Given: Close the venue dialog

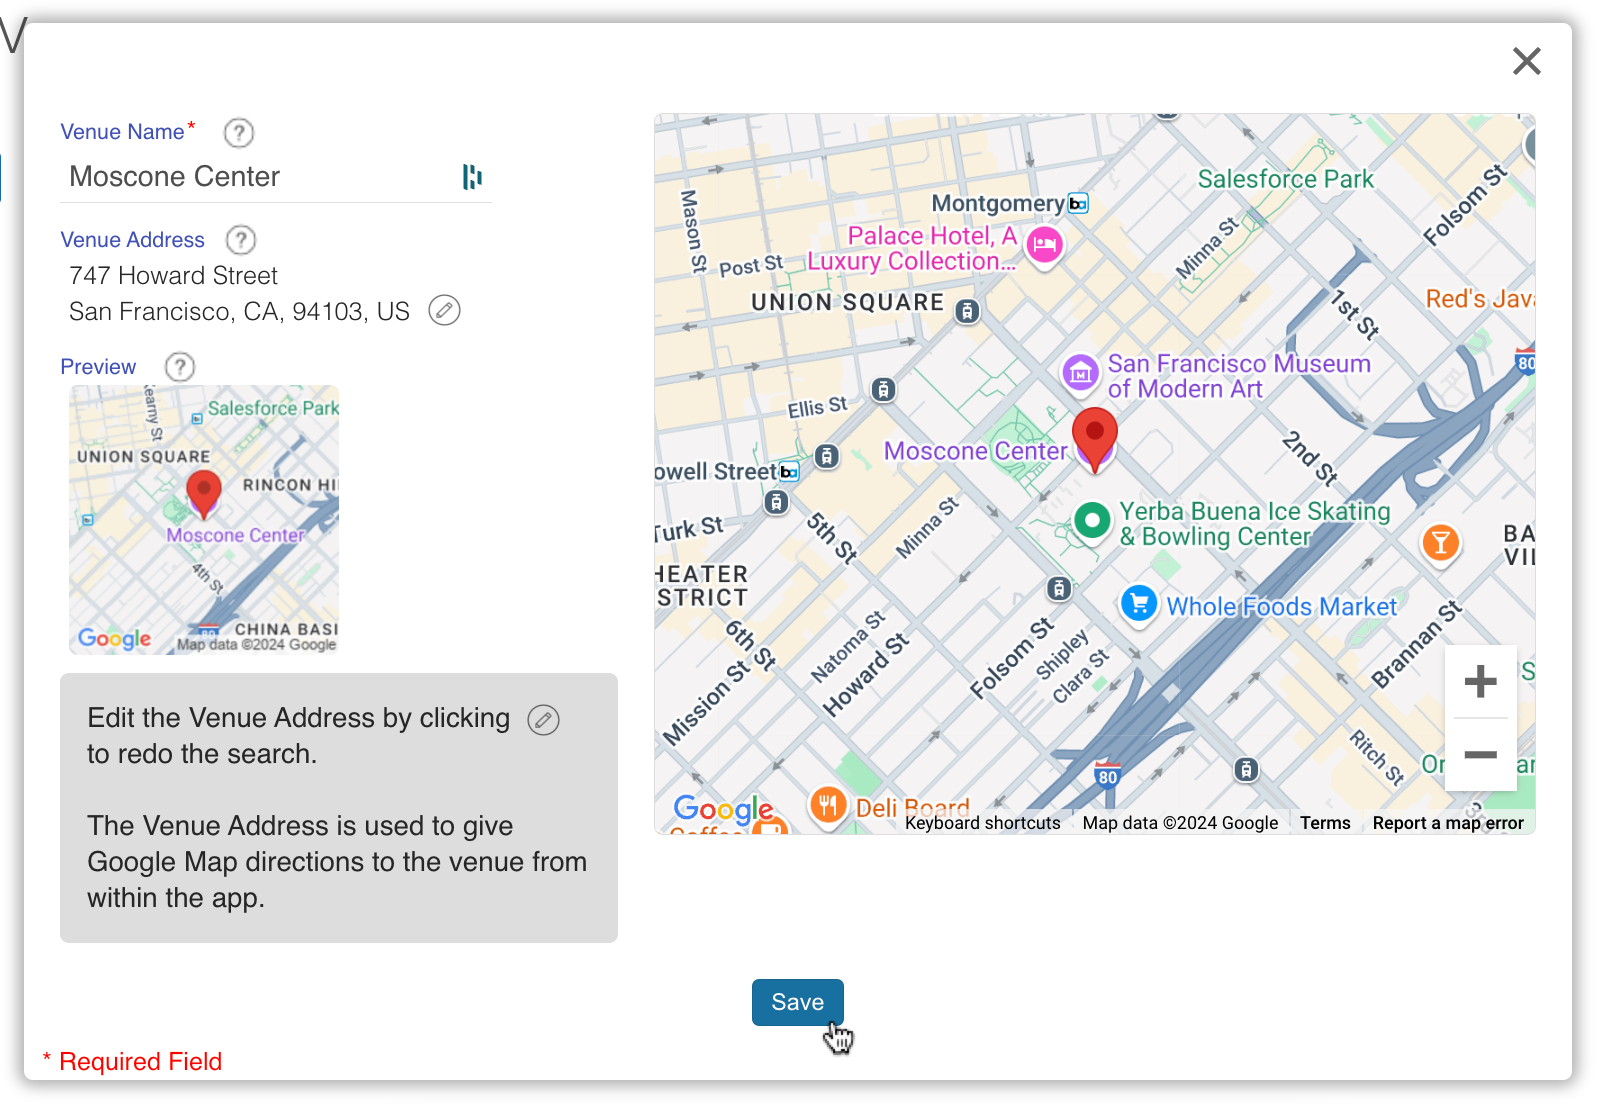Looking at the screenshot, I should pos(1526,61).
